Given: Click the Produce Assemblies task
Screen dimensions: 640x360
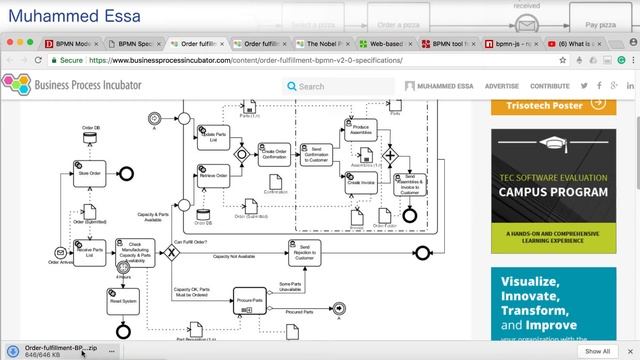Looking at the screenshot, I should coord(361,130).
